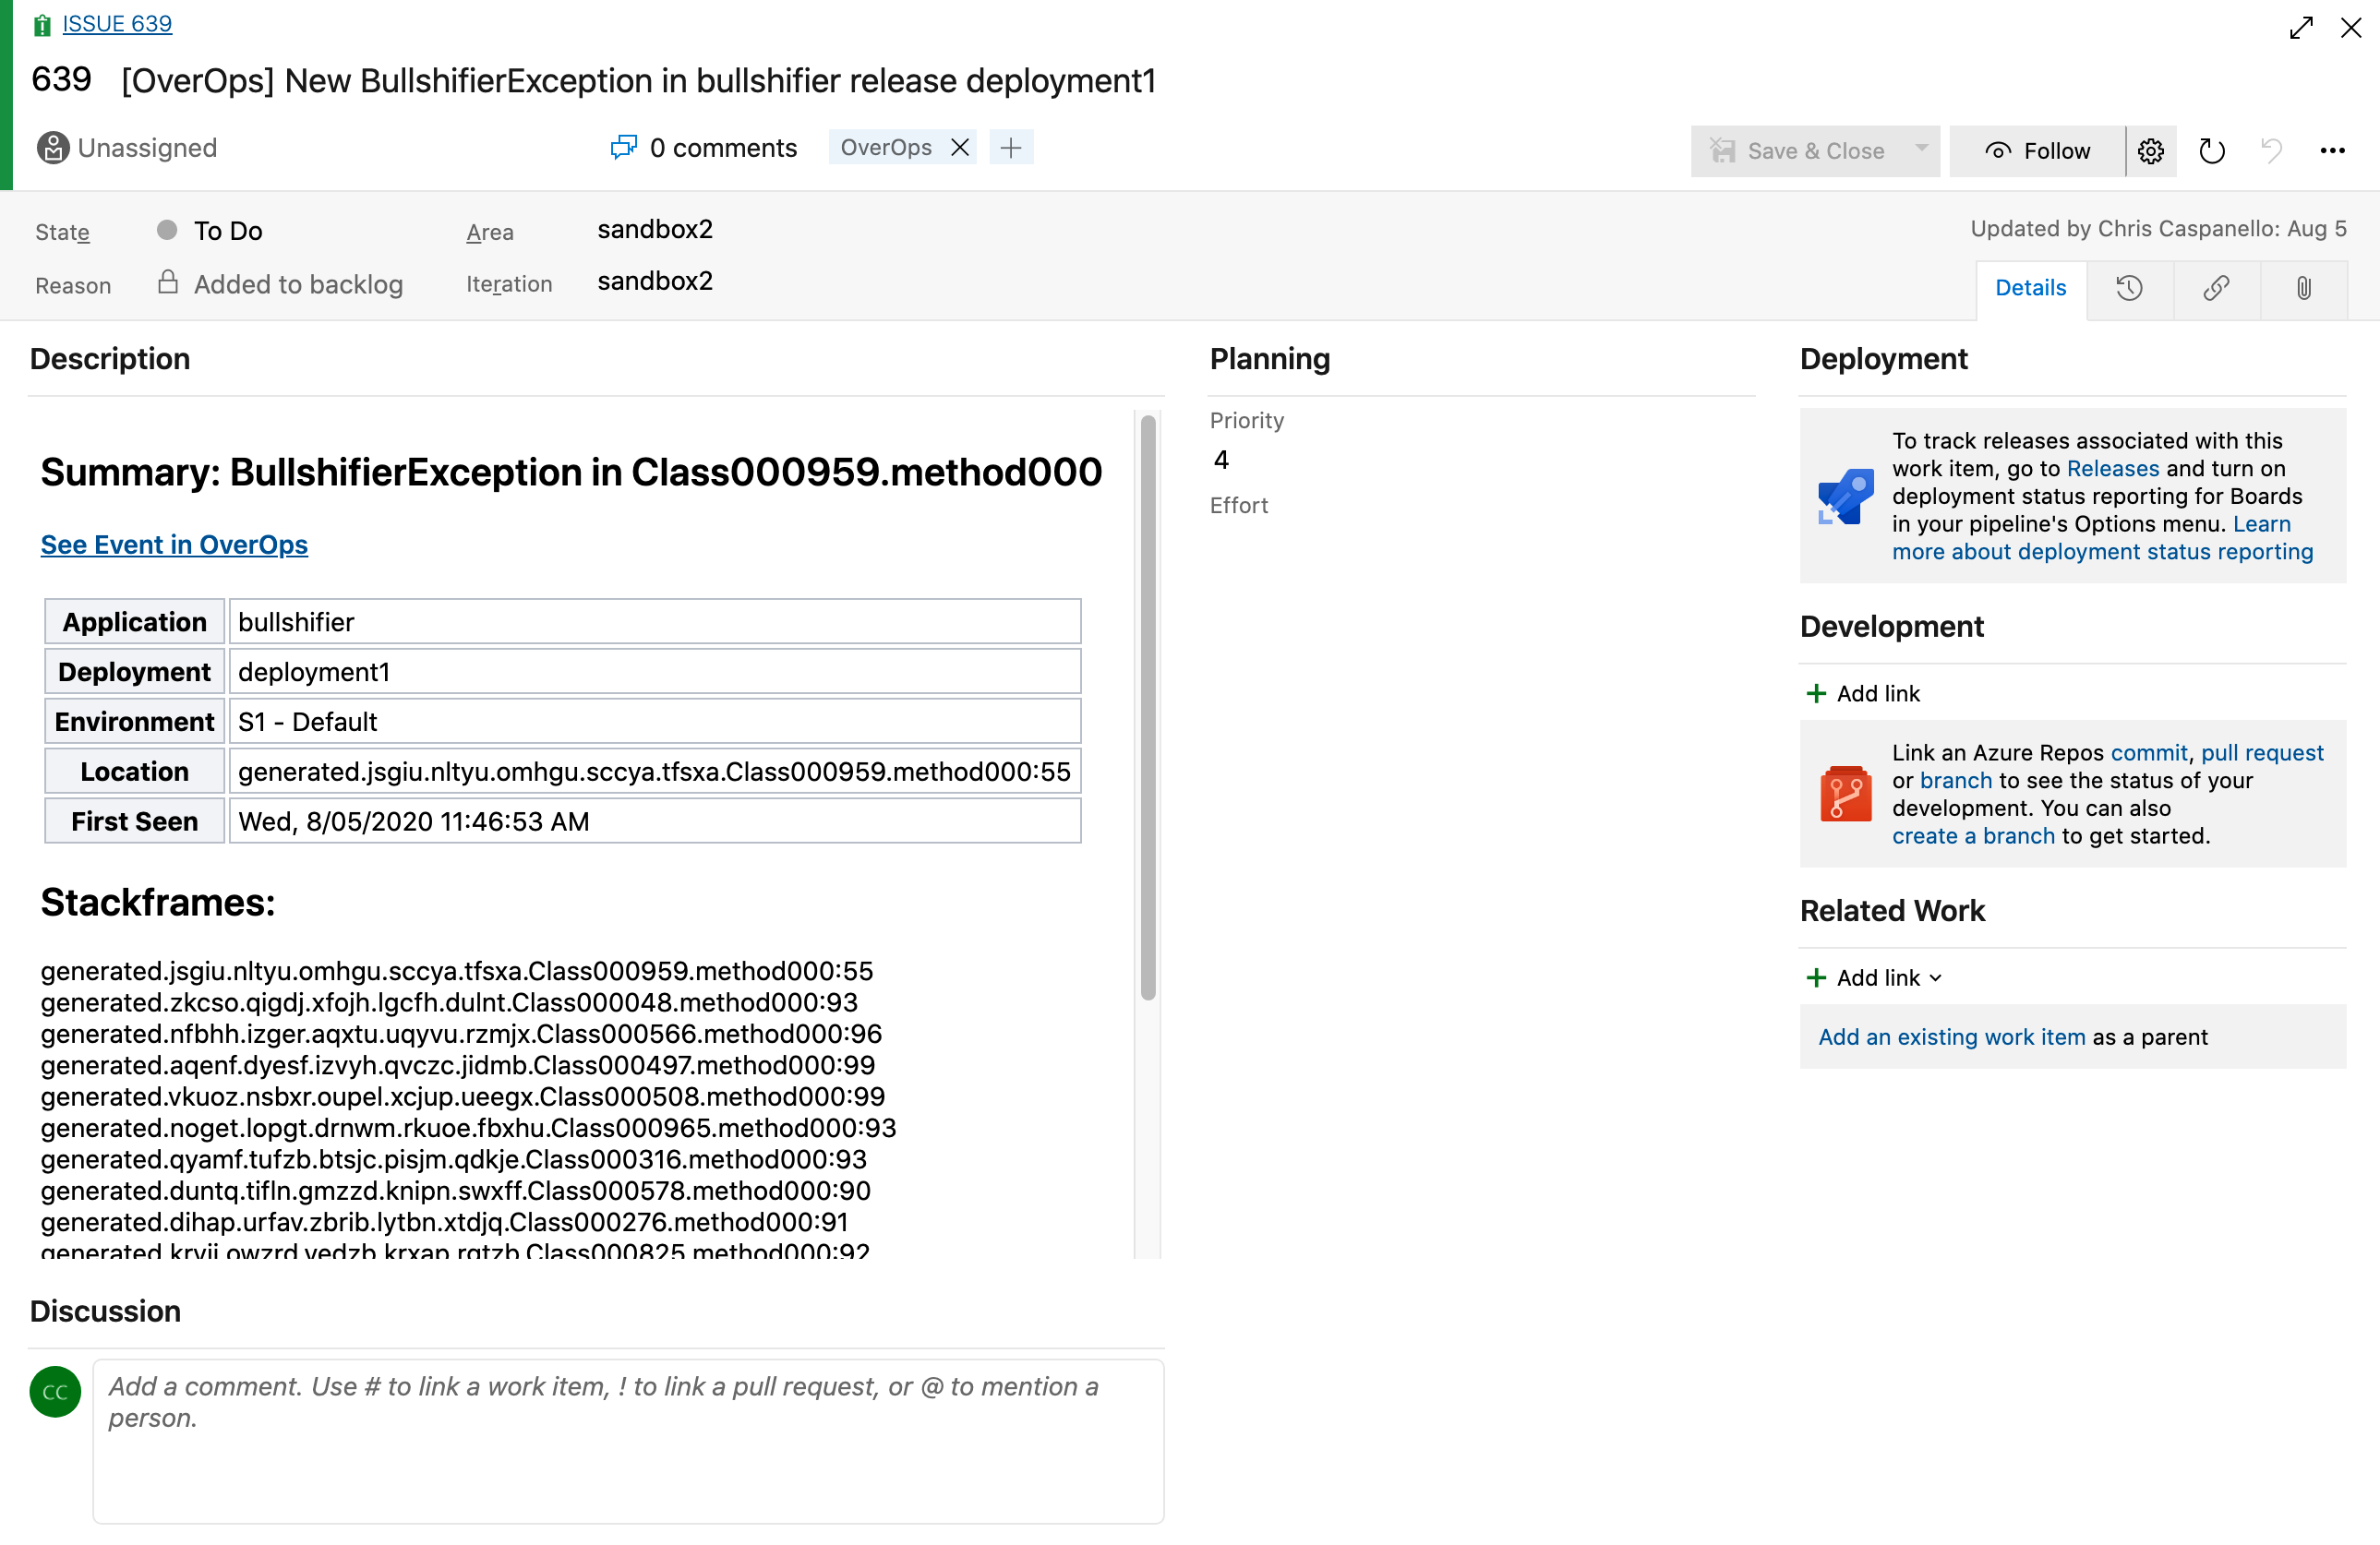Open the Save & Close dropdown arrow

click(x=1921, y=149)
